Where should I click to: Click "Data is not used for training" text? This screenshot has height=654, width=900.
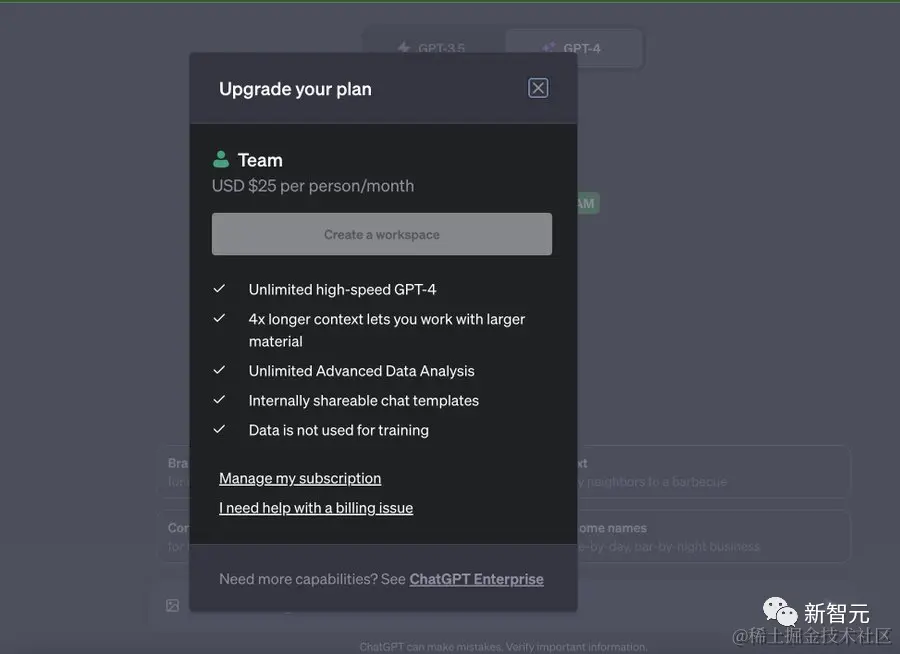(x=339, y=430)
